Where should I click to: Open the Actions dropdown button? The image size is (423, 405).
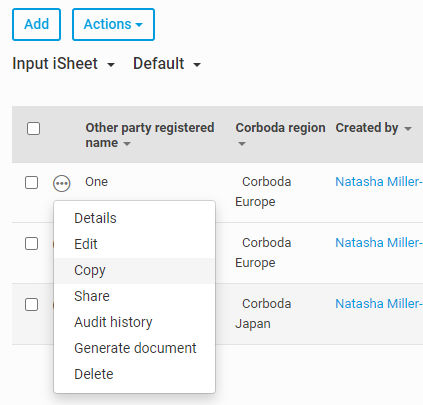coord(113,25)
